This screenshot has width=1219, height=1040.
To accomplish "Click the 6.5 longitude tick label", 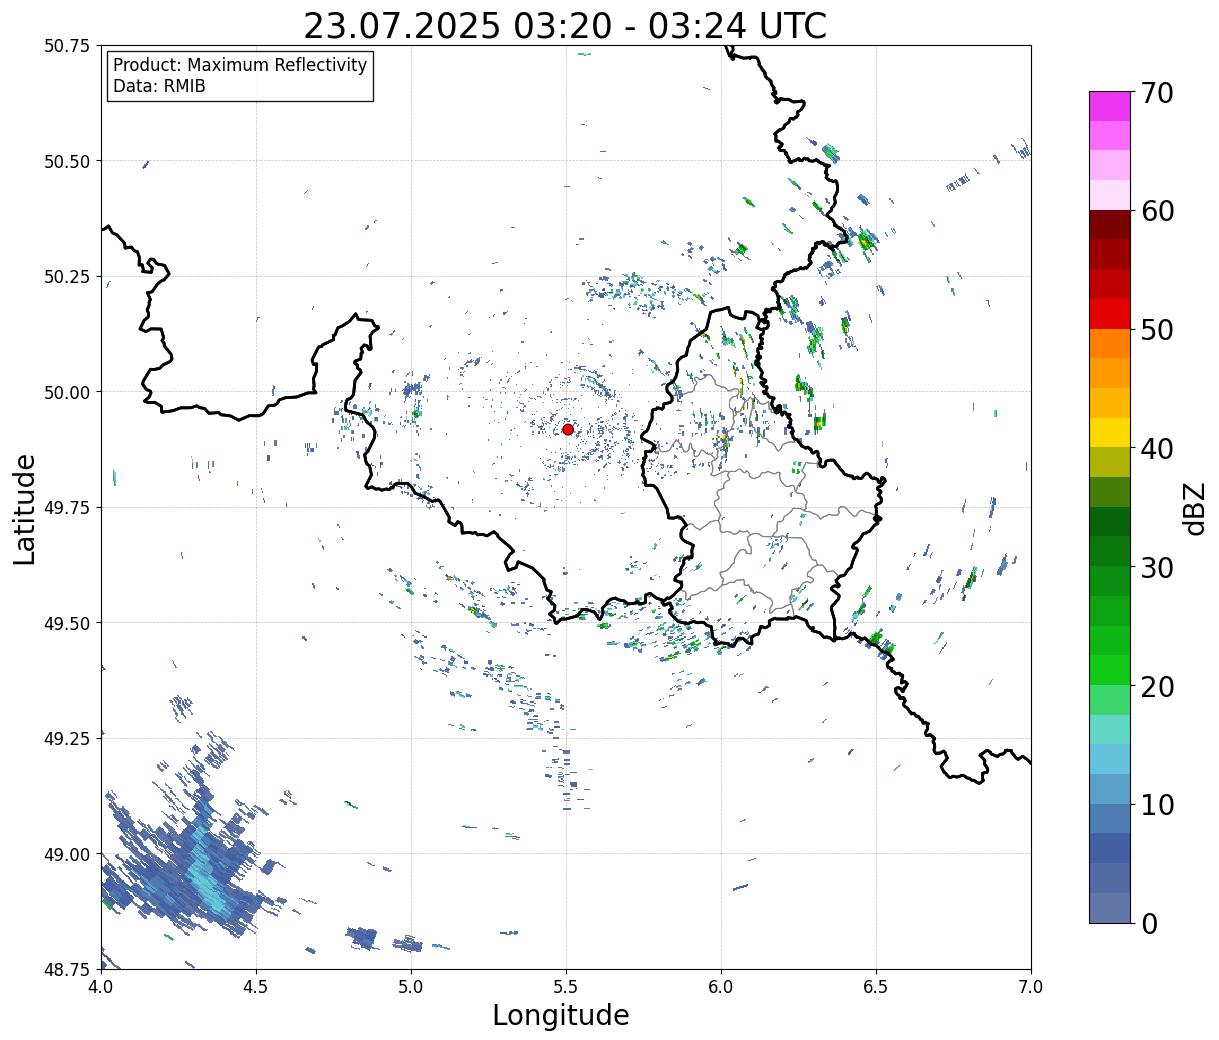I will coord(876,987).
